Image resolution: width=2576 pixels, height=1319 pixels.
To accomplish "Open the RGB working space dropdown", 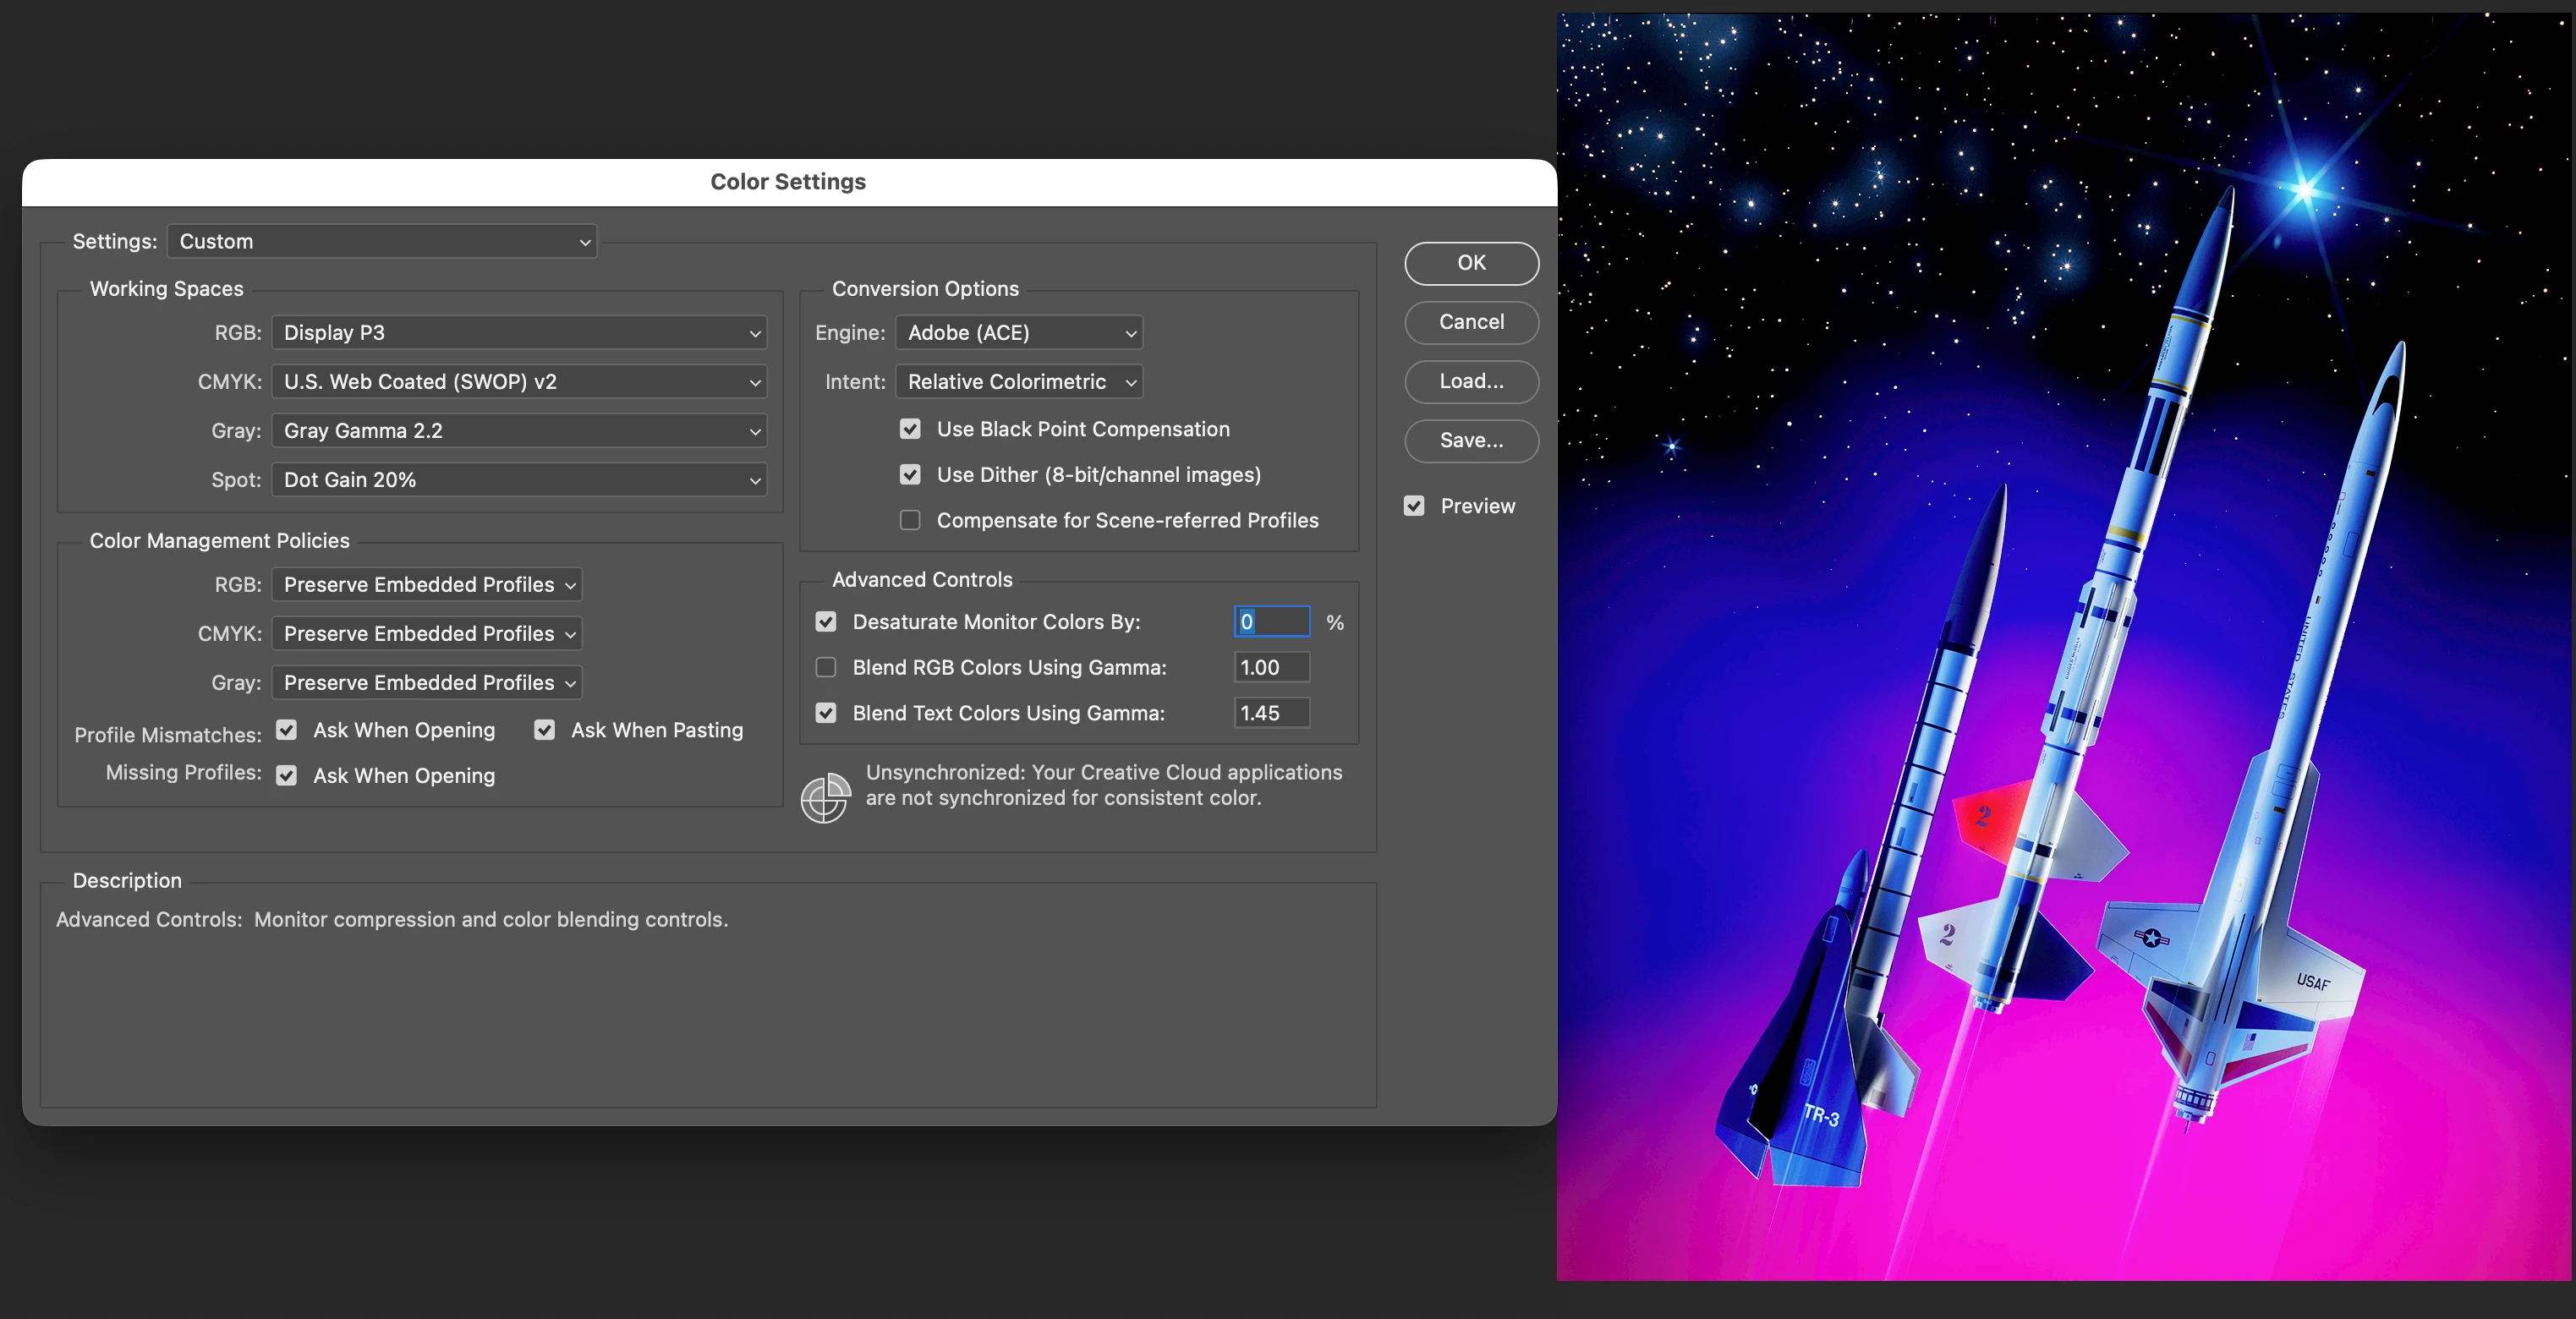I will [519, 333].
